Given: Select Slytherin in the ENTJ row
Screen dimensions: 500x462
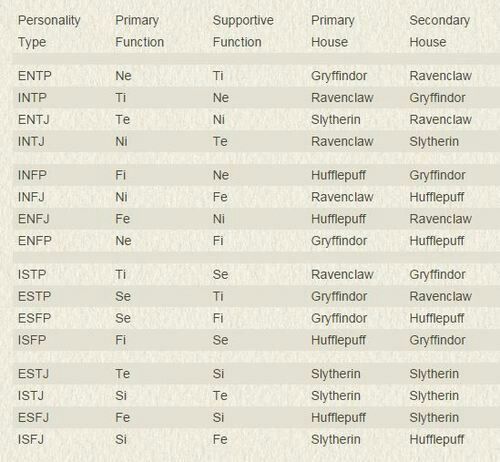Looking at the screenshot, I should [x=336, y=120].
